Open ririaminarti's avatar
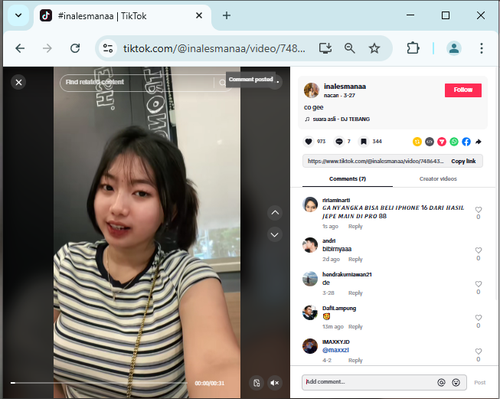500x399 pixels. point(310,205)
